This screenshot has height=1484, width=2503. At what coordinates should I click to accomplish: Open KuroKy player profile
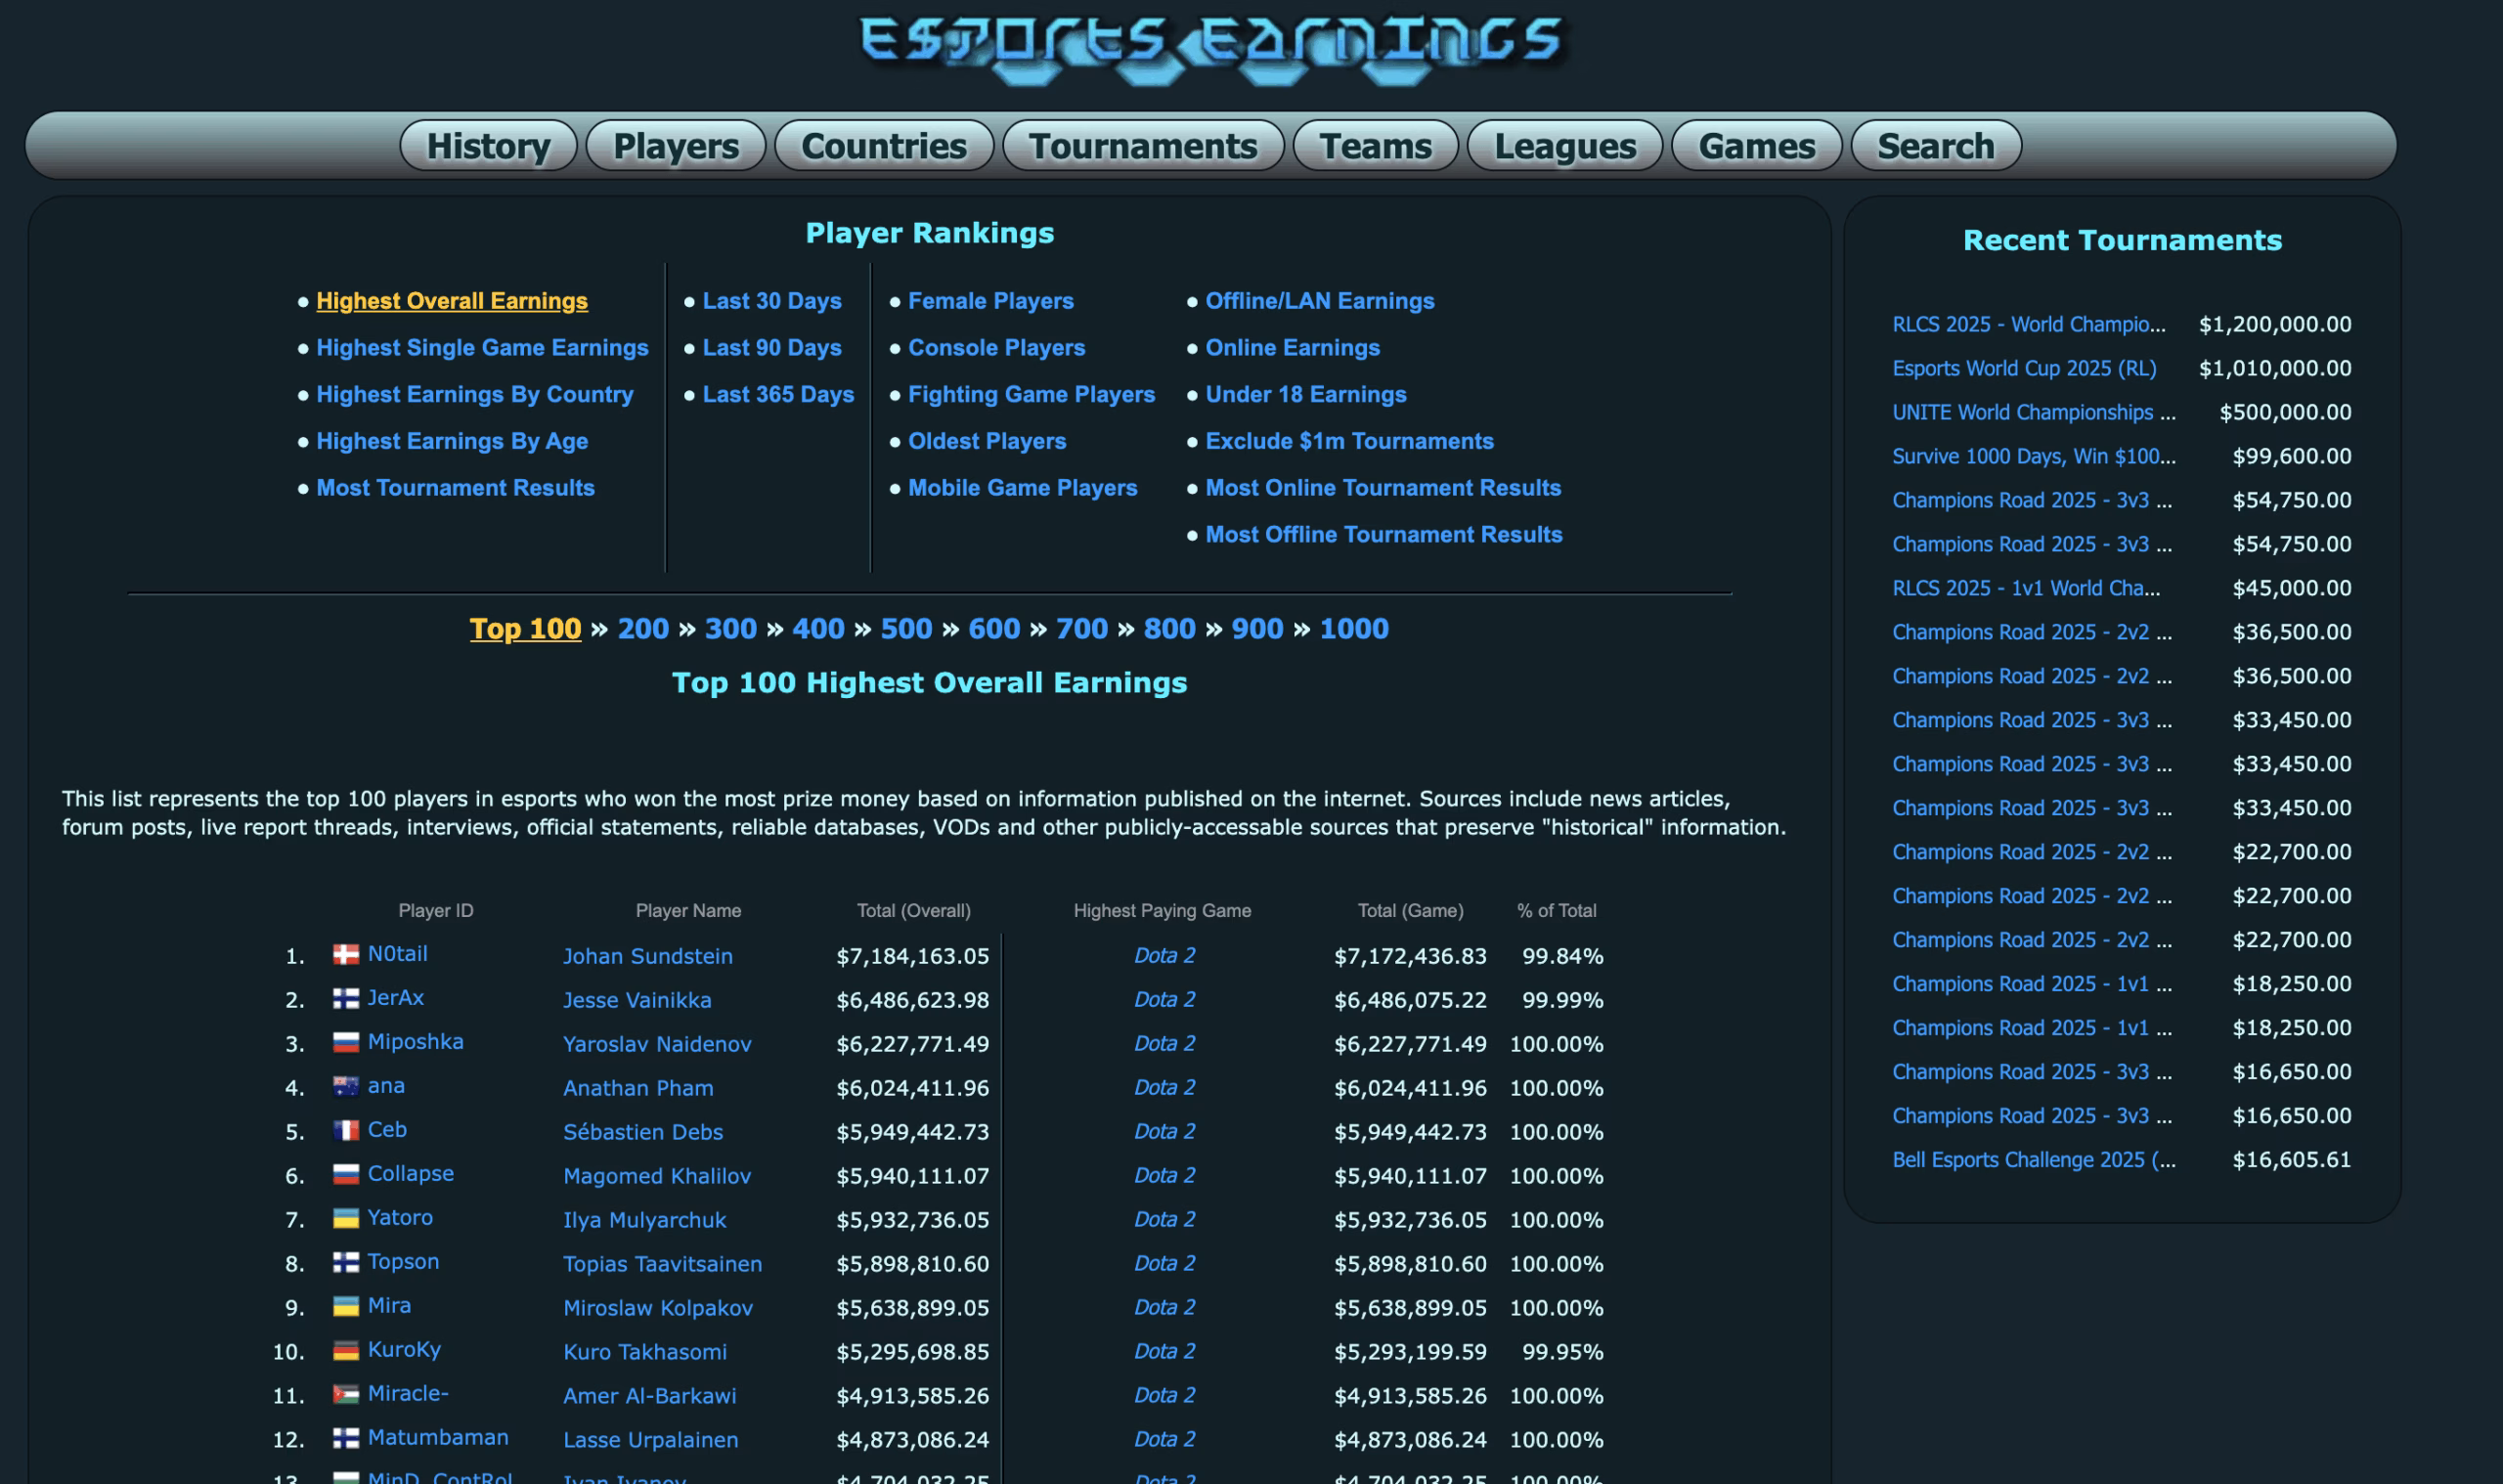(404, 1350)
